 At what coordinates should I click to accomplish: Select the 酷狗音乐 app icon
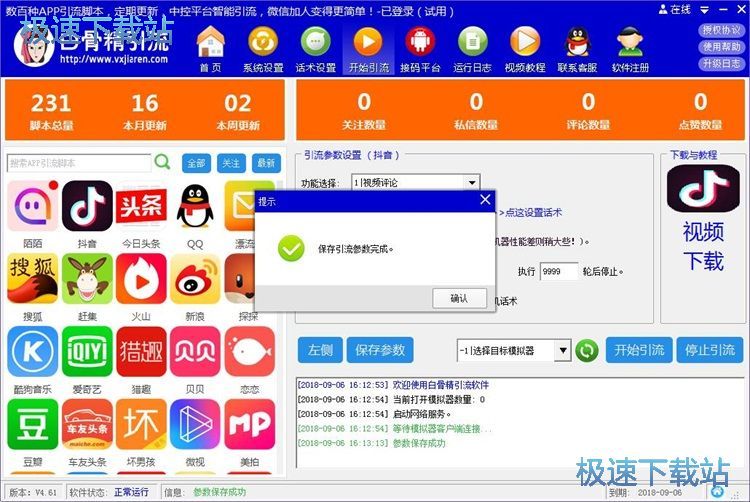[33, 351]
